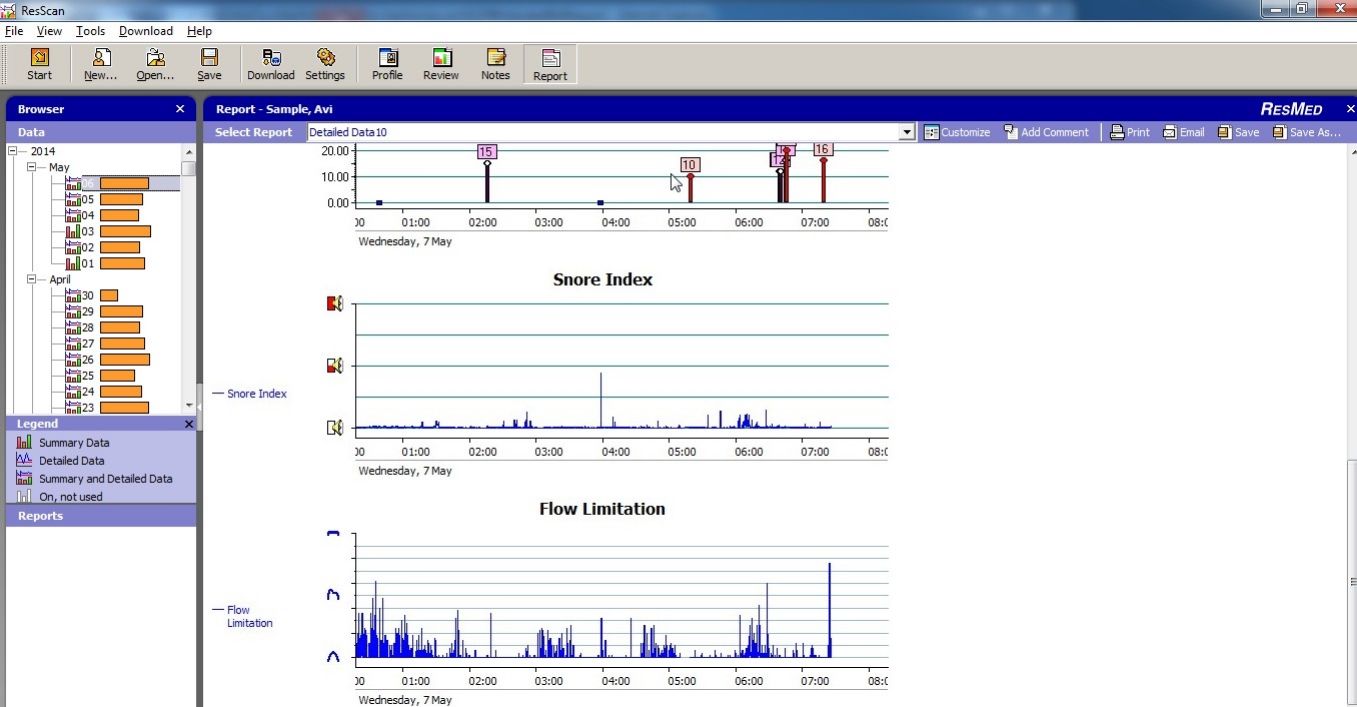The height and width of the screenshot is (707, 1357).
Task: Close the Legend panel
Action: click(189, 424)
